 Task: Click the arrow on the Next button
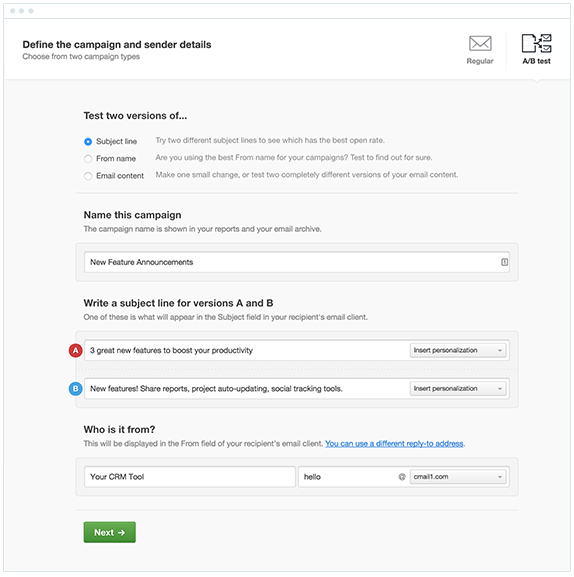122,532
